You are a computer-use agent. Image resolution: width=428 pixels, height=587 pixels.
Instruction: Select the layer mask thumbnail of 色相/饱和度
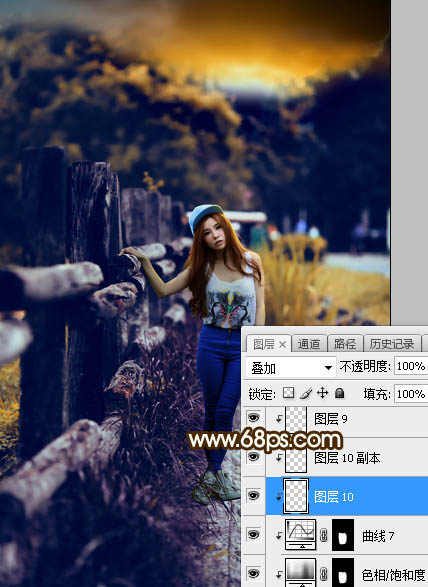343,572
